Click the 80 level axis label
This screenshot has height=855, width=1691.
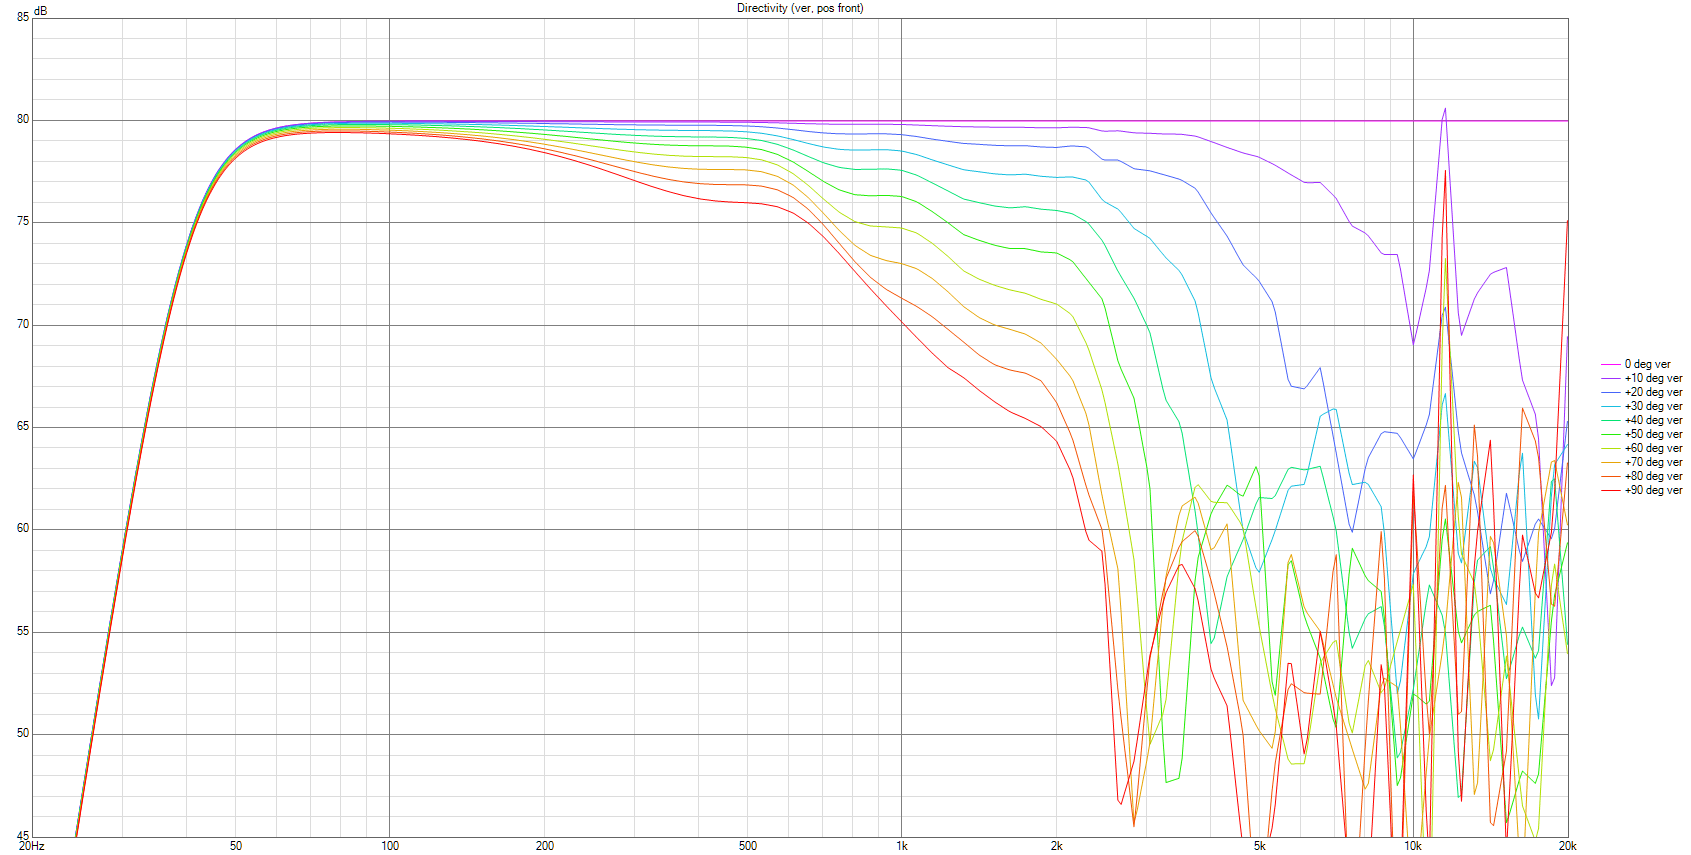tap(23, 119)
